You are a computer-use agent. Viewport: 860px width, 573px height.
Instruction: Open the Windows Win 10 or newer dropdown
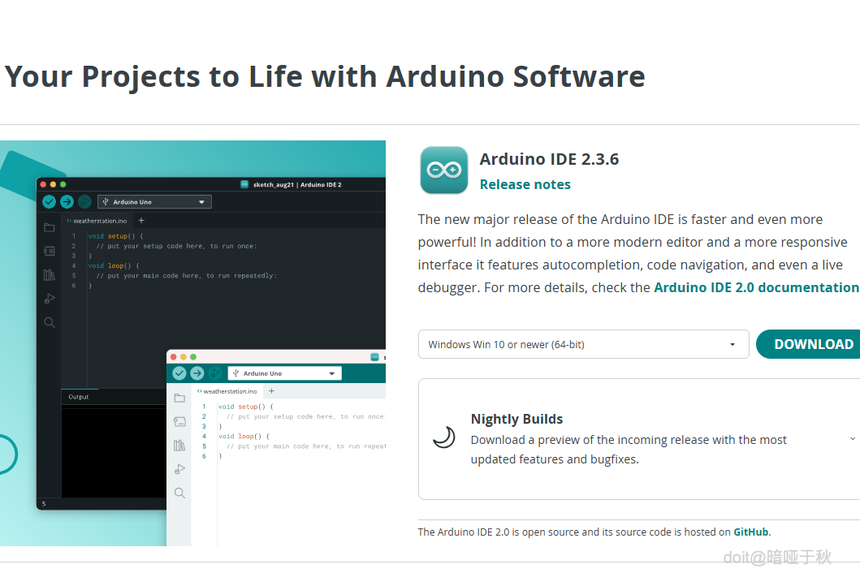[x=584, y=344]
